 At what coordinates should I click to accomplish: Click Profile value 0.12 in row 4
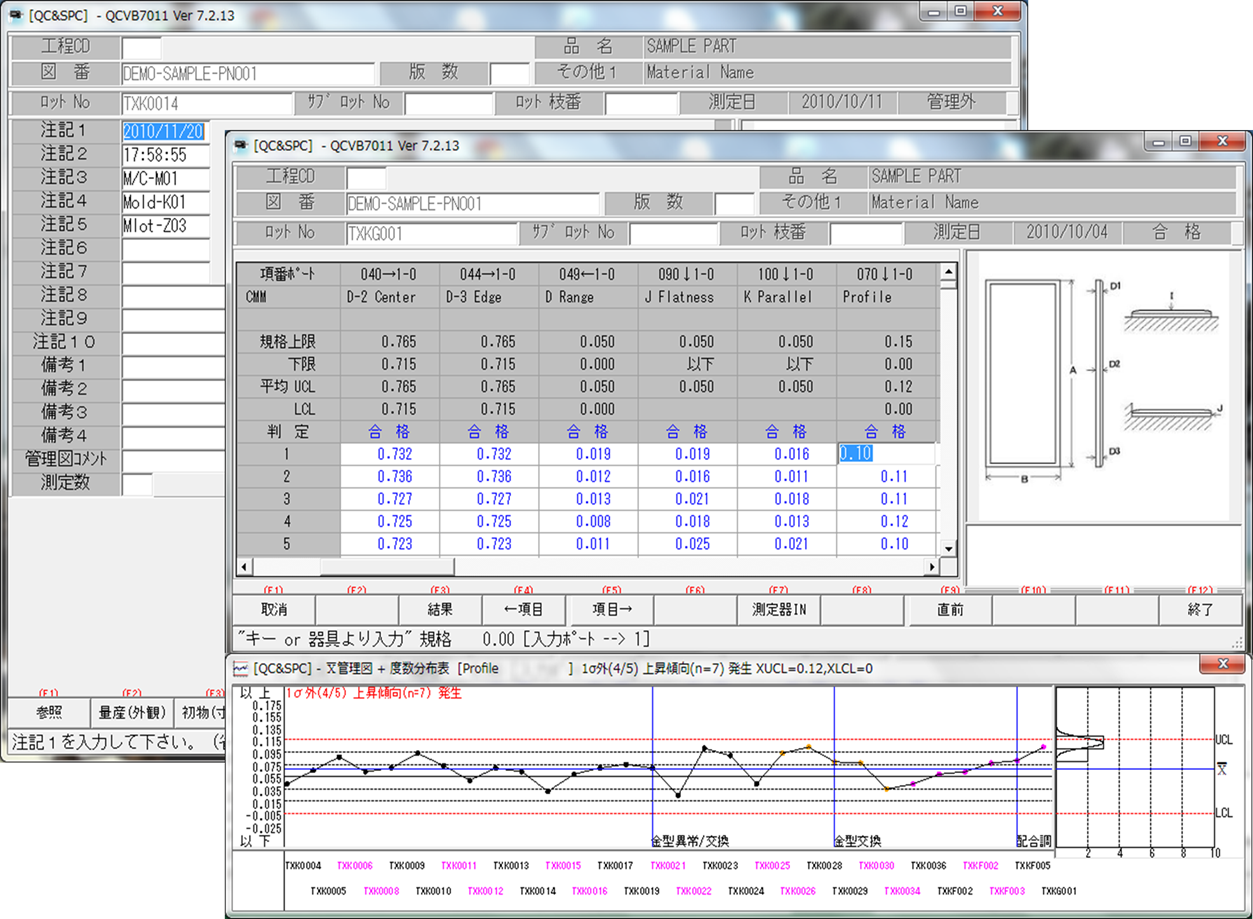pos(886,522)
